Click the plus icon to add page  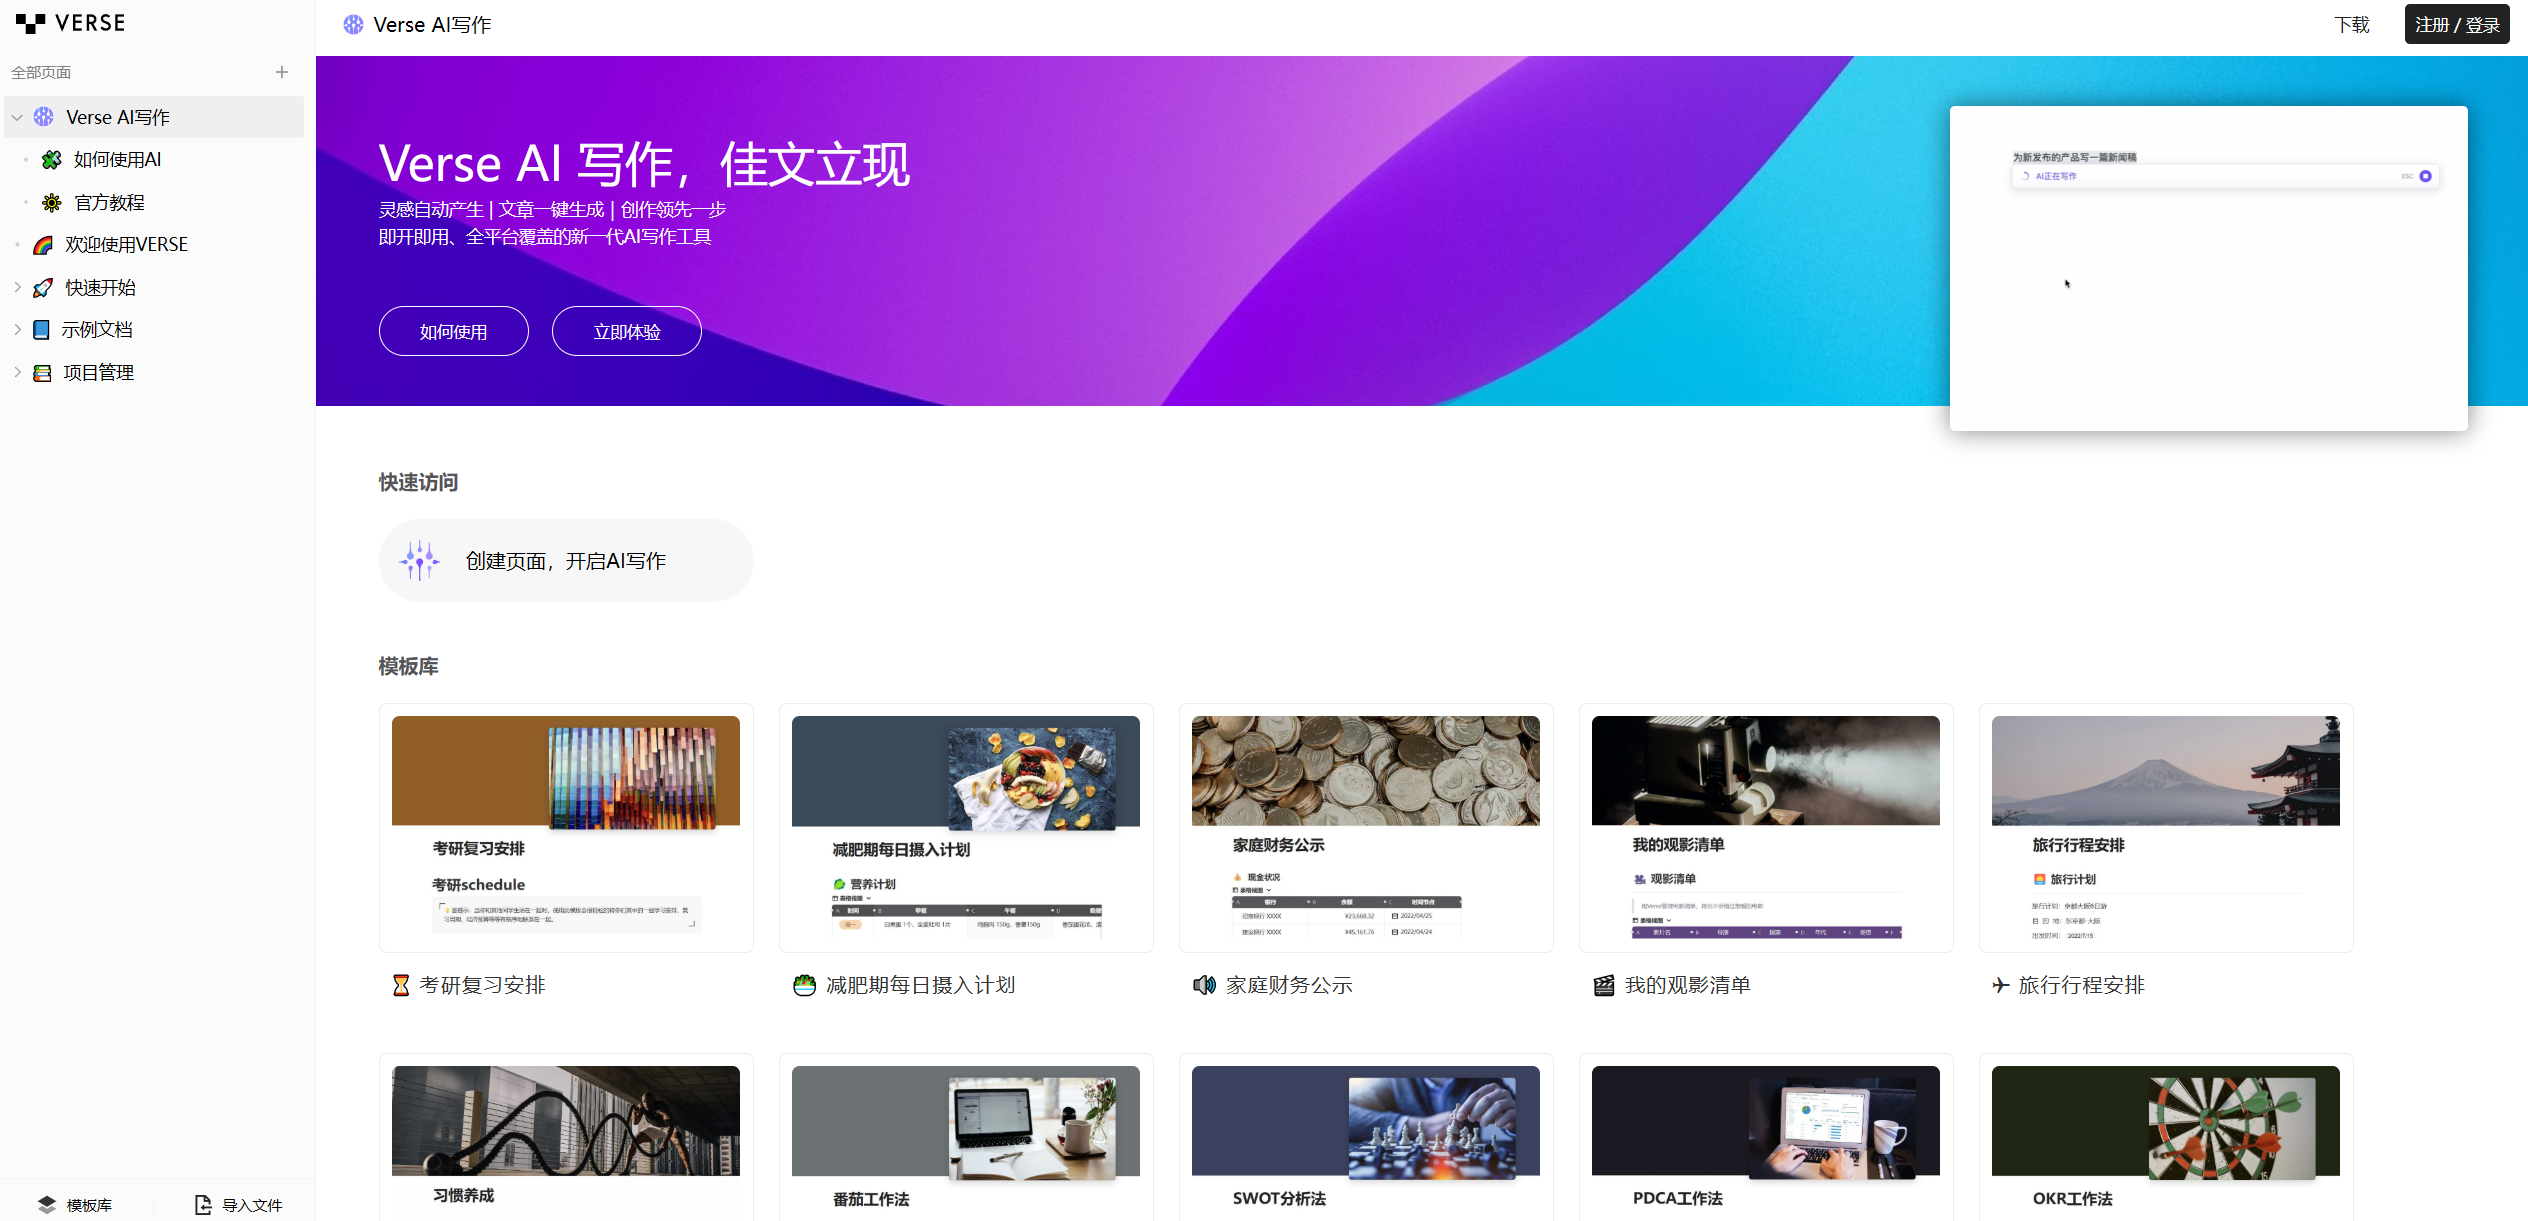[x=282, y=72]
